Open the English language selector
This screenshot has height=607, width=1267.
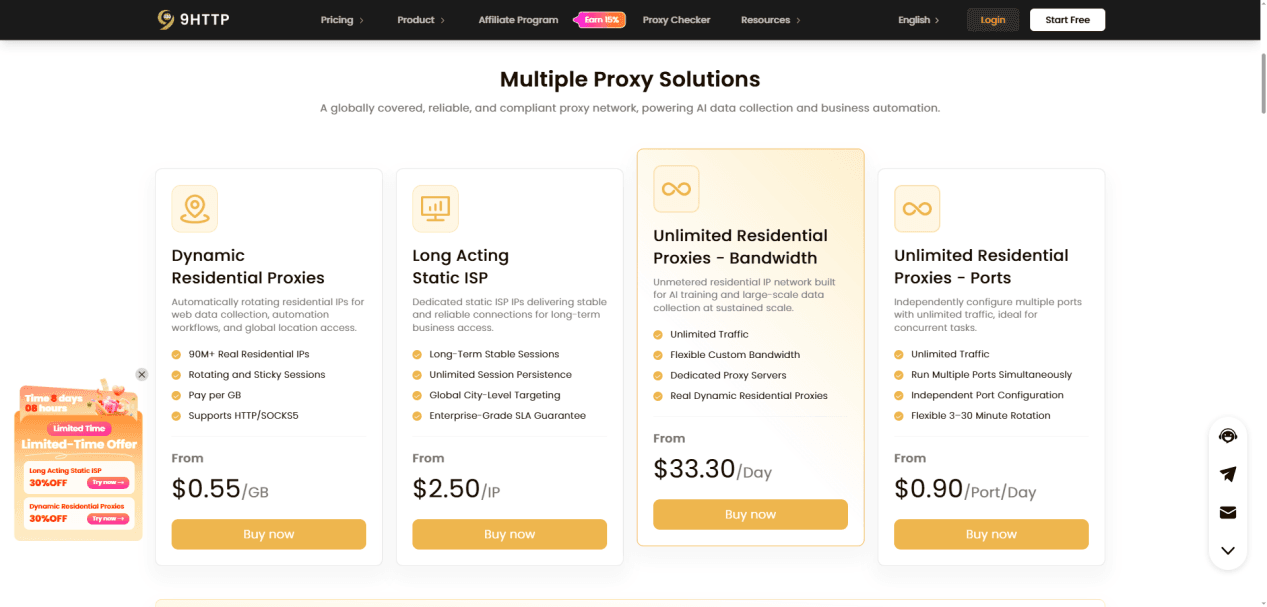point(919,20)
